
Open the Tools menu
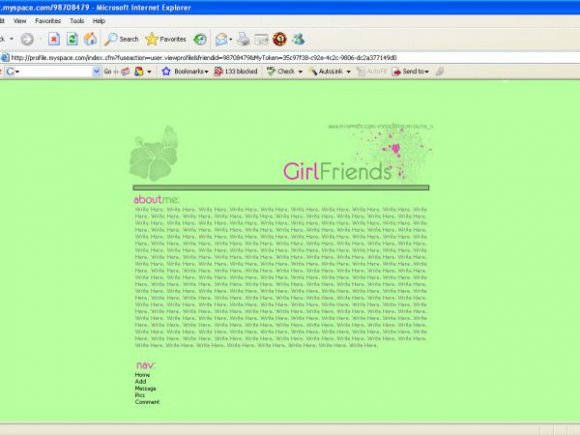[x=77, y=21]
